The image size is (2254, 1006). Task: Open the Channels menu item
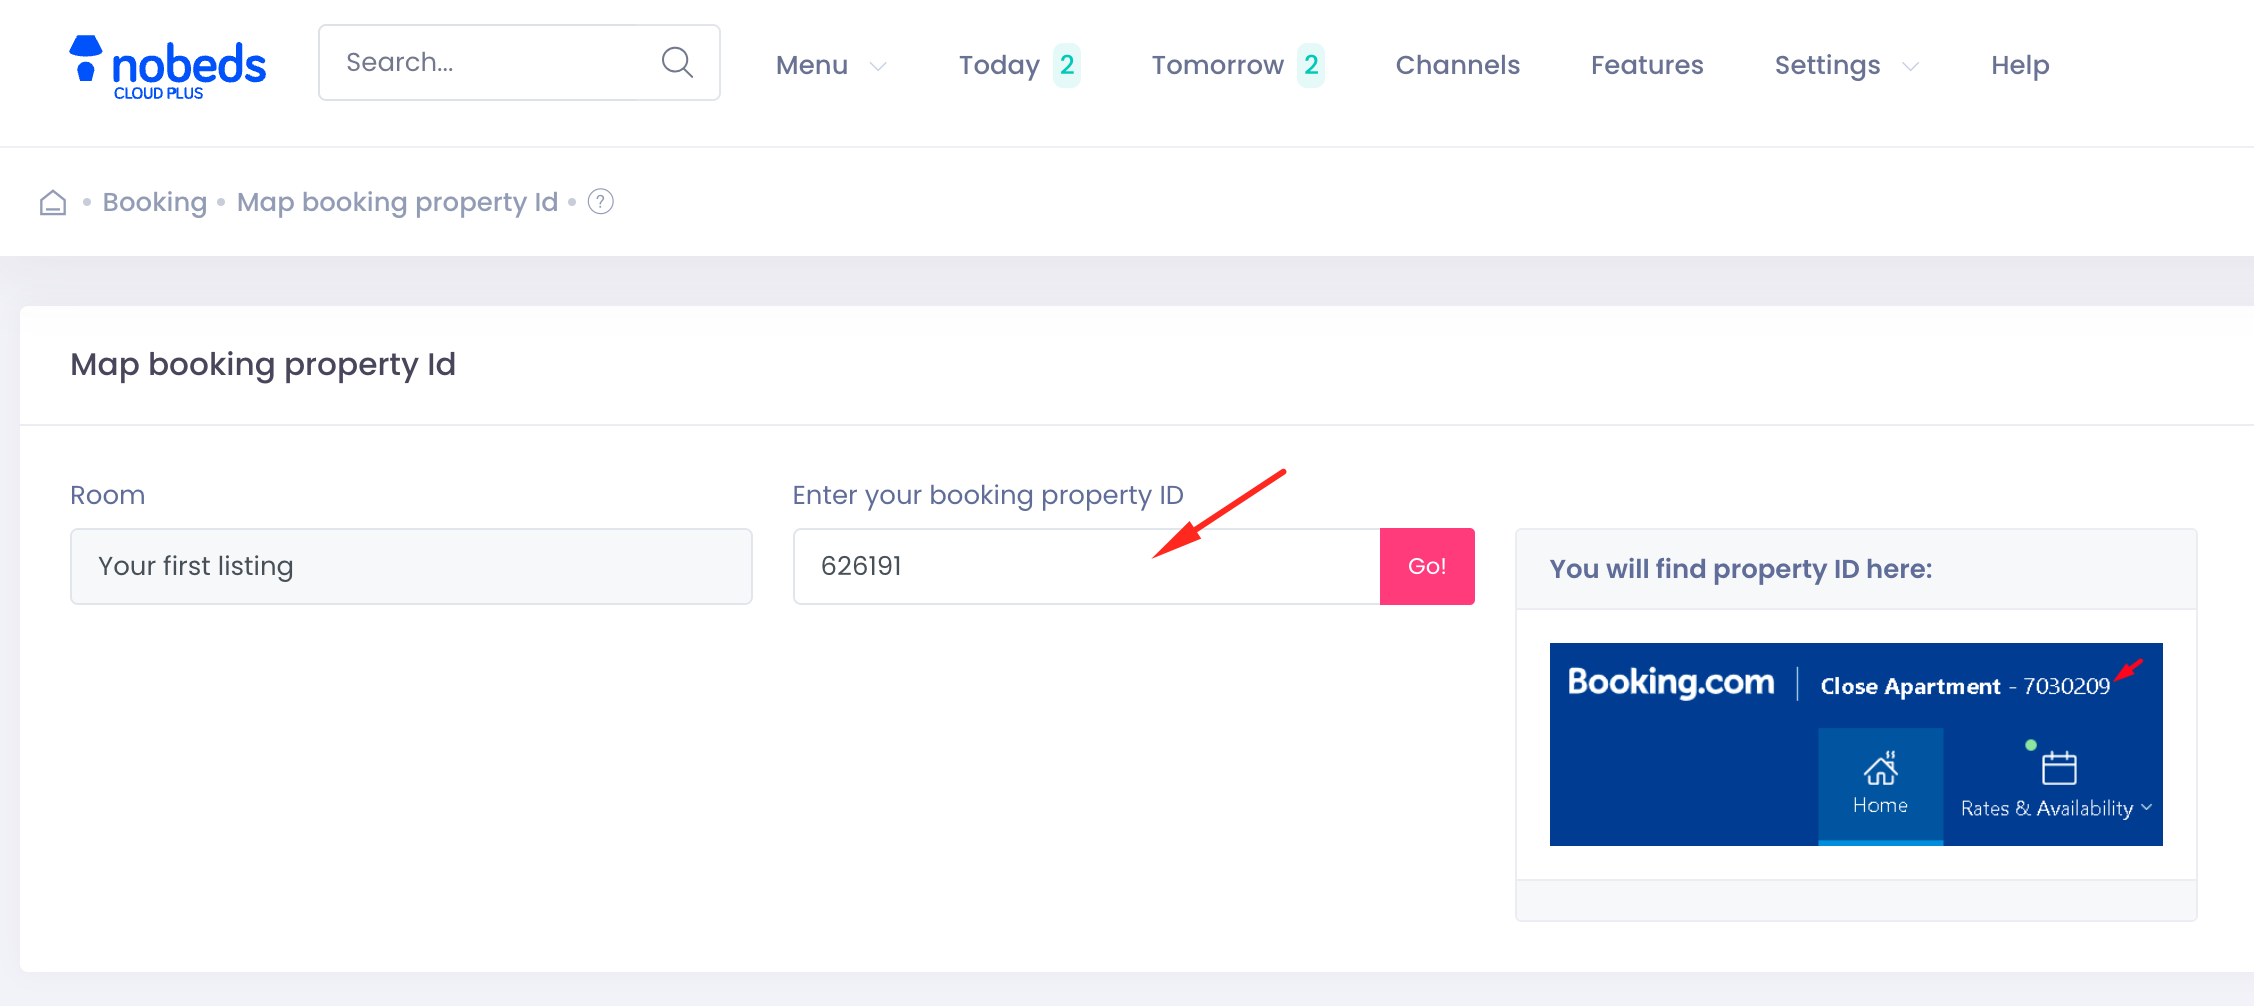[1457, 65]
